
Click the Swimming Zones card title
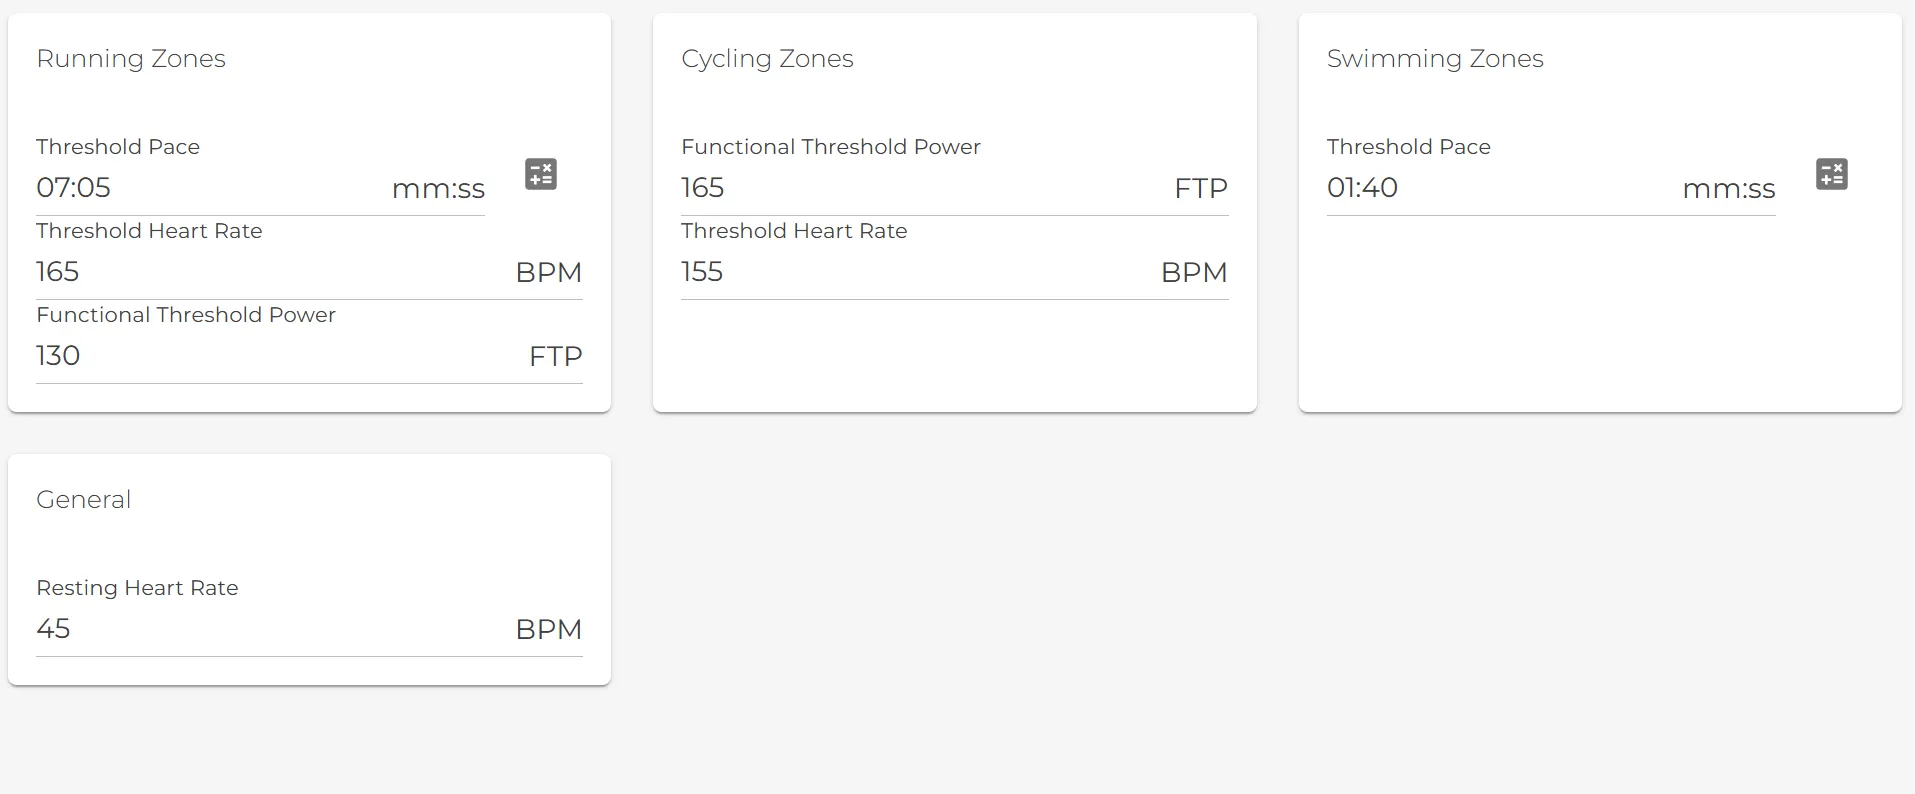1435,59
